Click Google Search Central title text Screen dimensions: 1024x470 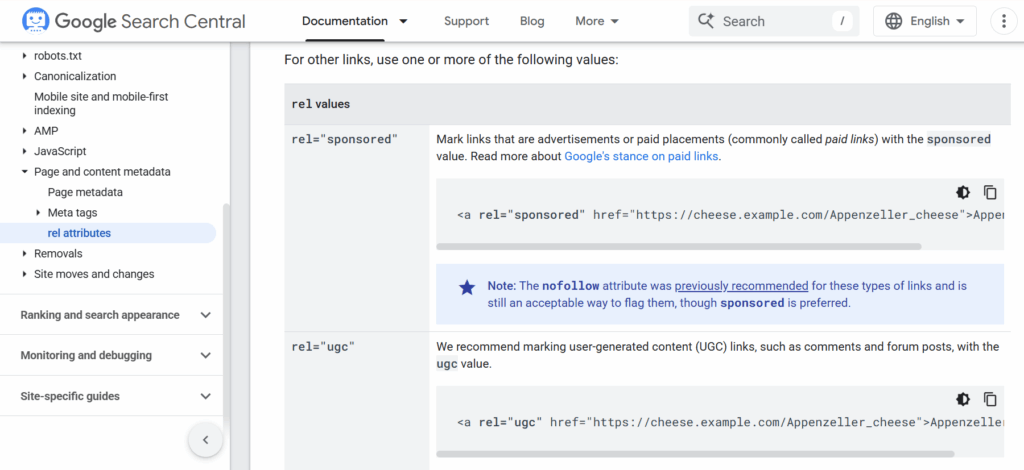(150, 21)
